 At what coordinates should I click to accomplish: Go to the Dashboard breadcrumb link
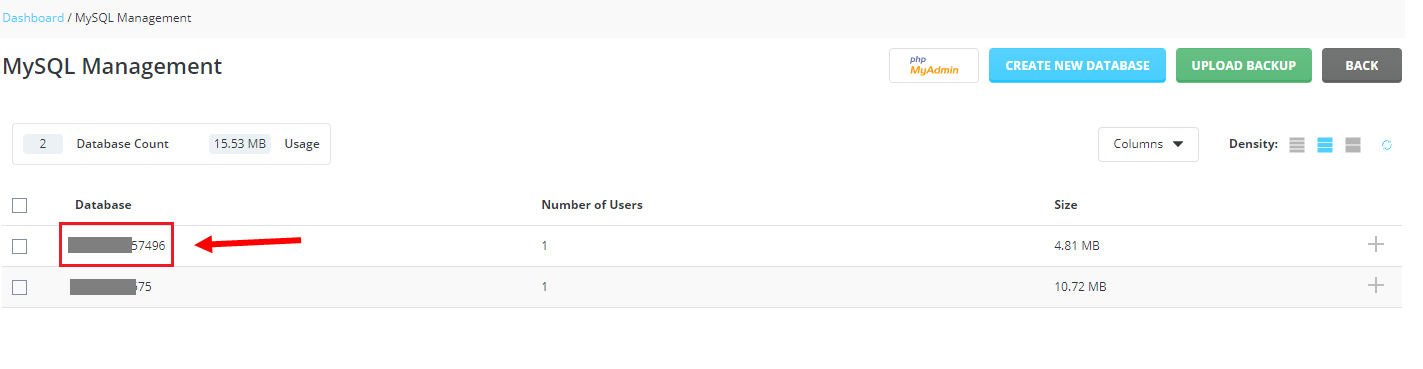click(x=33, y=18)
